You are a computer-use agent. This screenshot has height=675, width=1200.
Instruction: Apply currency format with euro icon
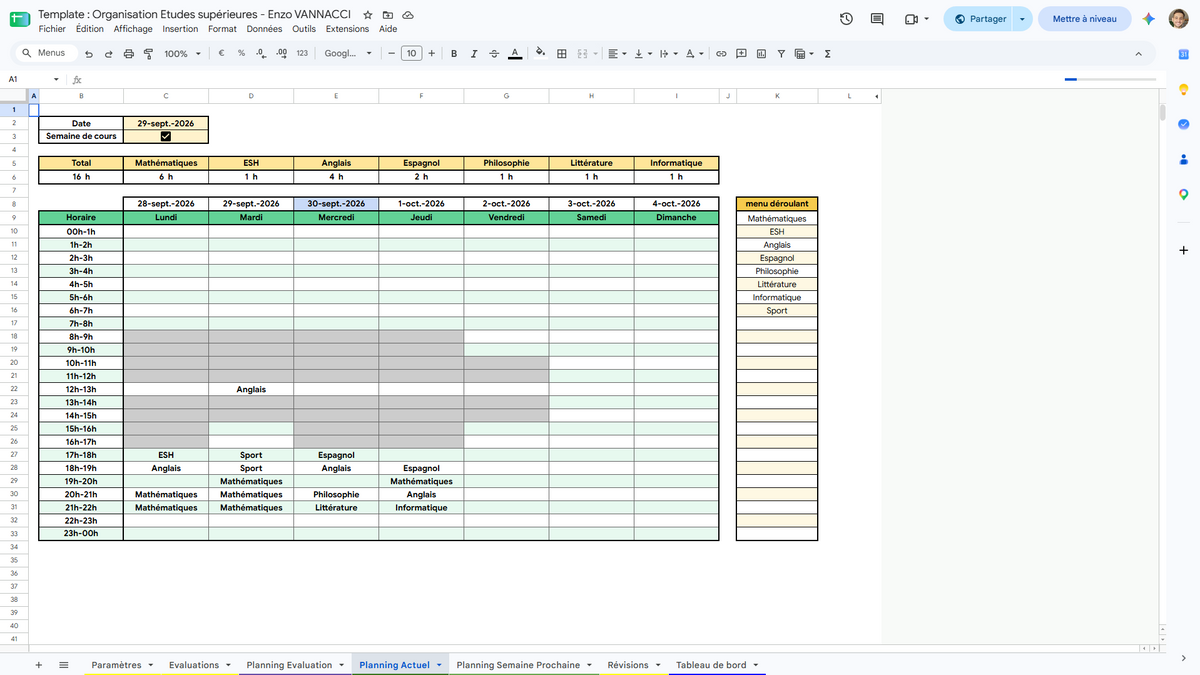pos(221,53)
